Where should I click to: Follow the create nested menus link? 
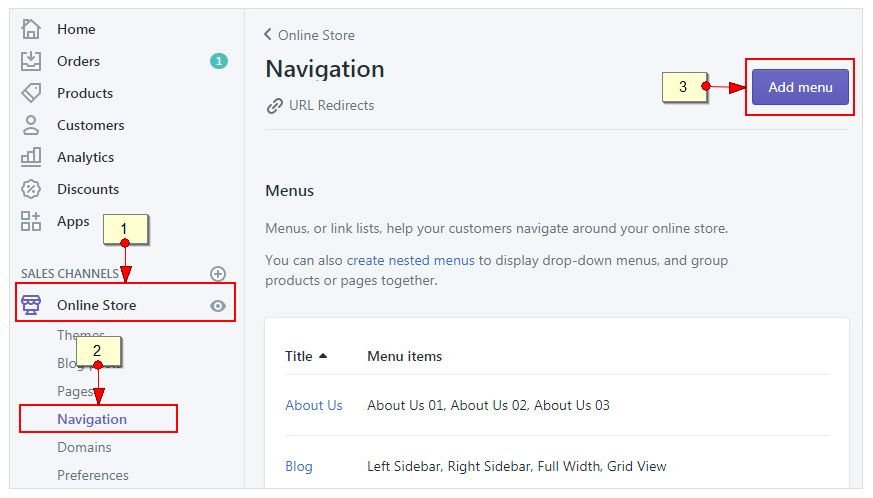410,260
